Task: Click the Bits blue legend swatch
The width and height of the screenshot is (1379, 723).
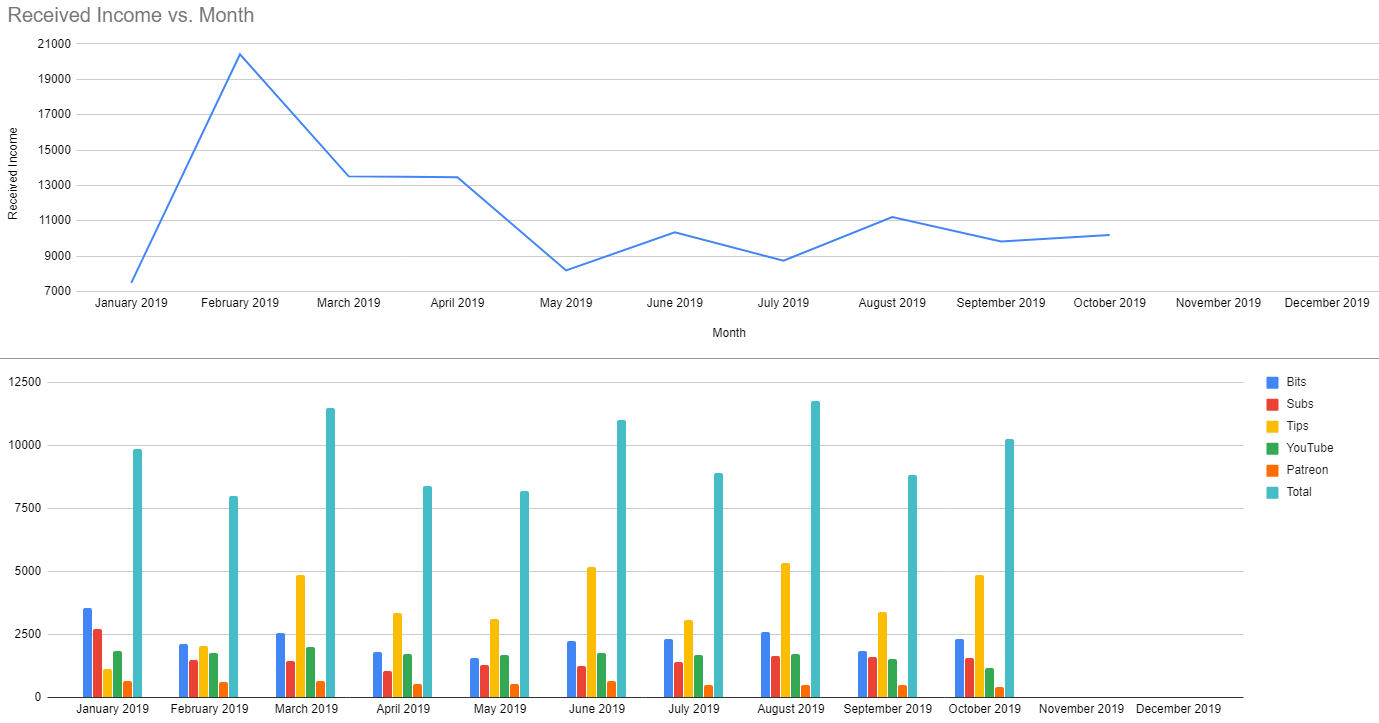Action: coord(1273,382)
